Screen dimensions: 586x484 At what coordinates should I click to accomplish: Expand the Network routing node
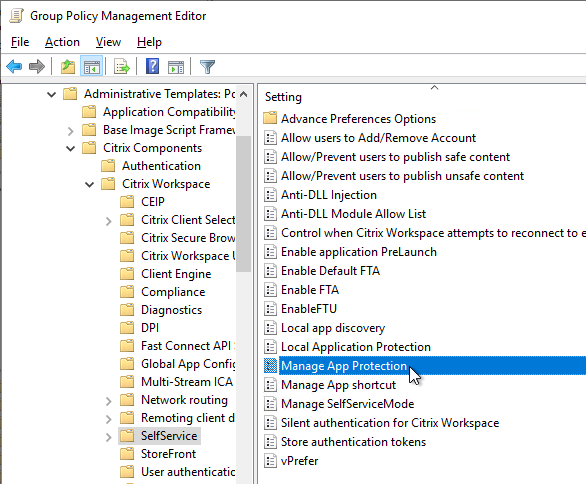click(x=109, y=401)
